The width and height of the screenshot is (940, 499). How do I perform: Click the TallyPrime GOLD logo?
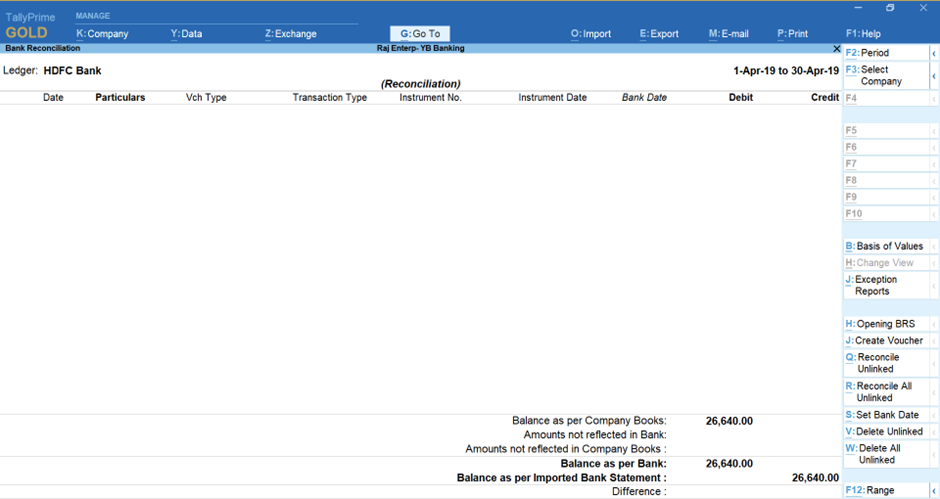pyautogui.click(x=30, y=26)
